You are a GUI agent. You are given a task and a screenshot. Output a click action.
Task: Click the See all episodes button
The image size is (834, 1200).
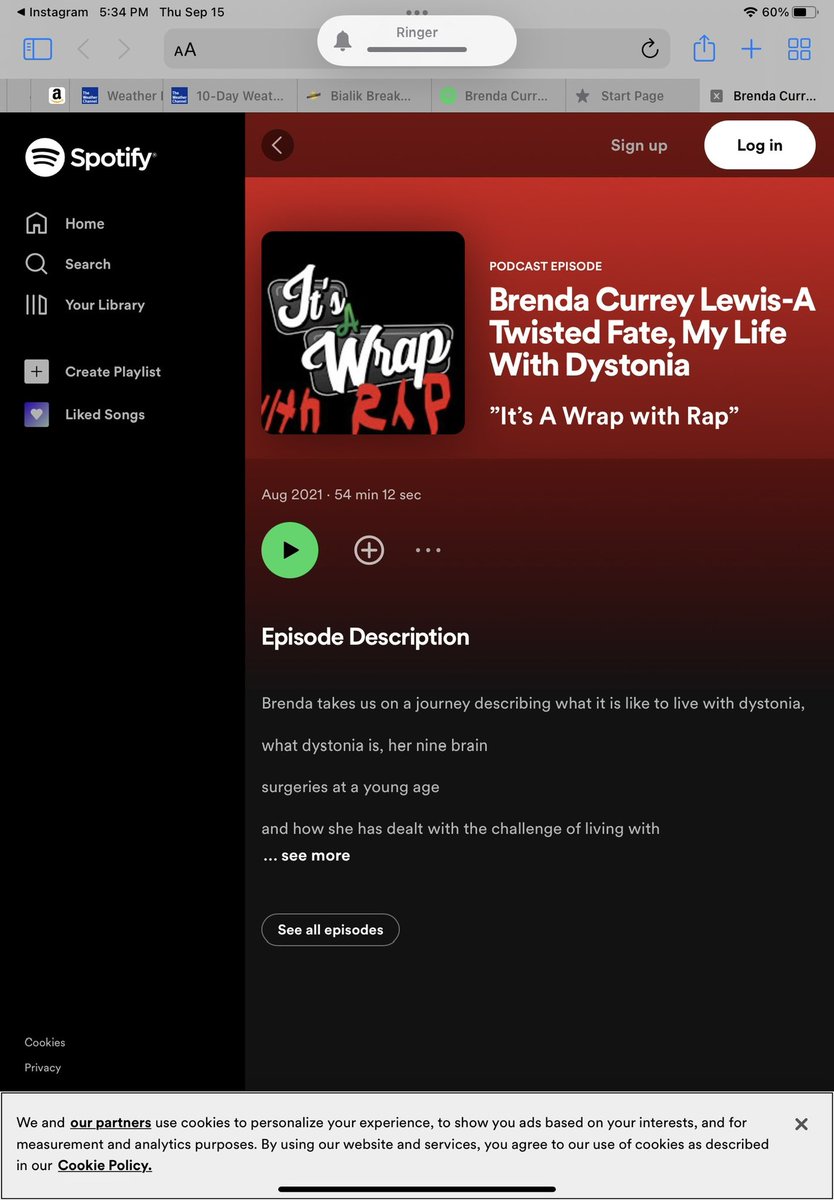[x=330, y=930]
